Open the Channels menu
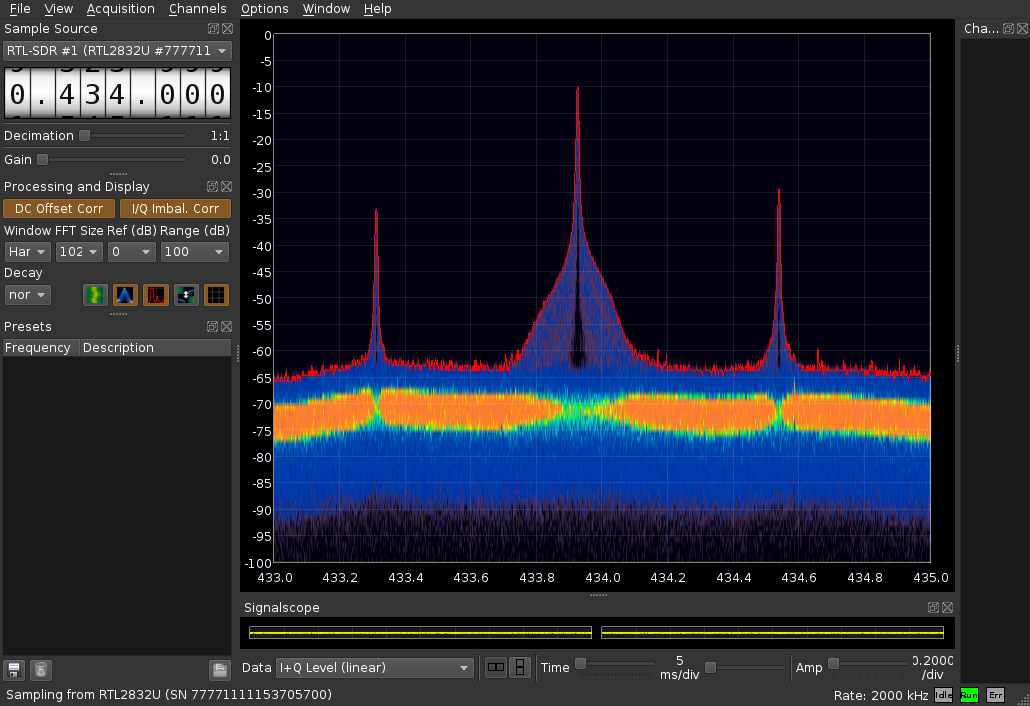Screen dimensions: 1030x706 tap(197, 9)
